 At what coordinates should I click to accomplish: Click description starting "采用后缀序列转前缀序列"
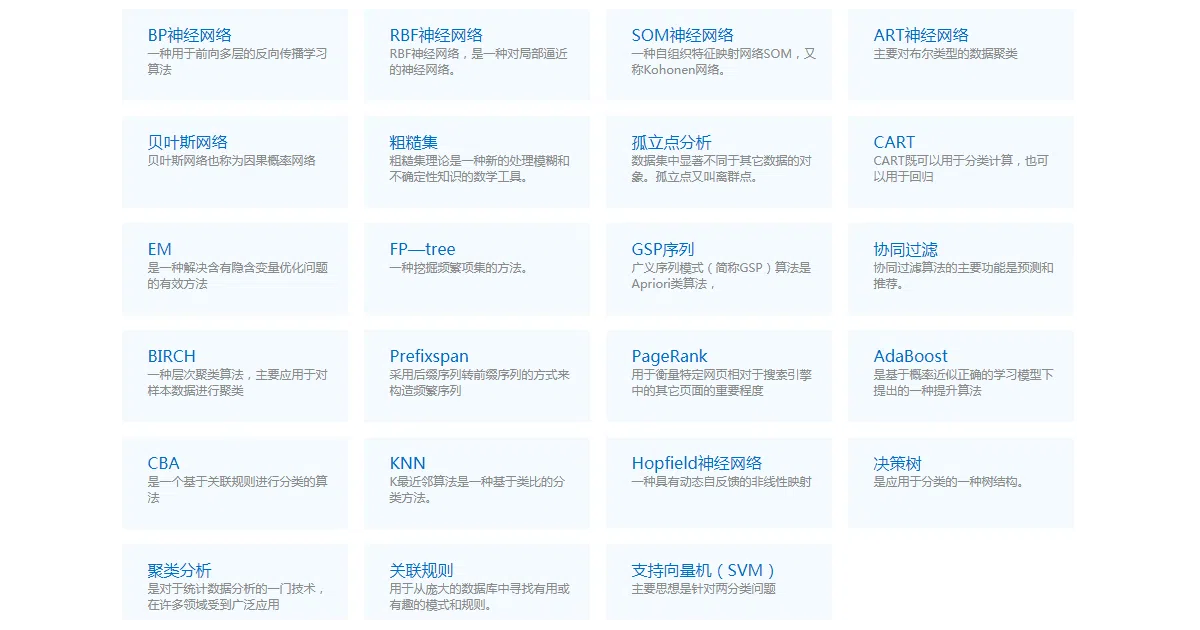click(480, 383)
